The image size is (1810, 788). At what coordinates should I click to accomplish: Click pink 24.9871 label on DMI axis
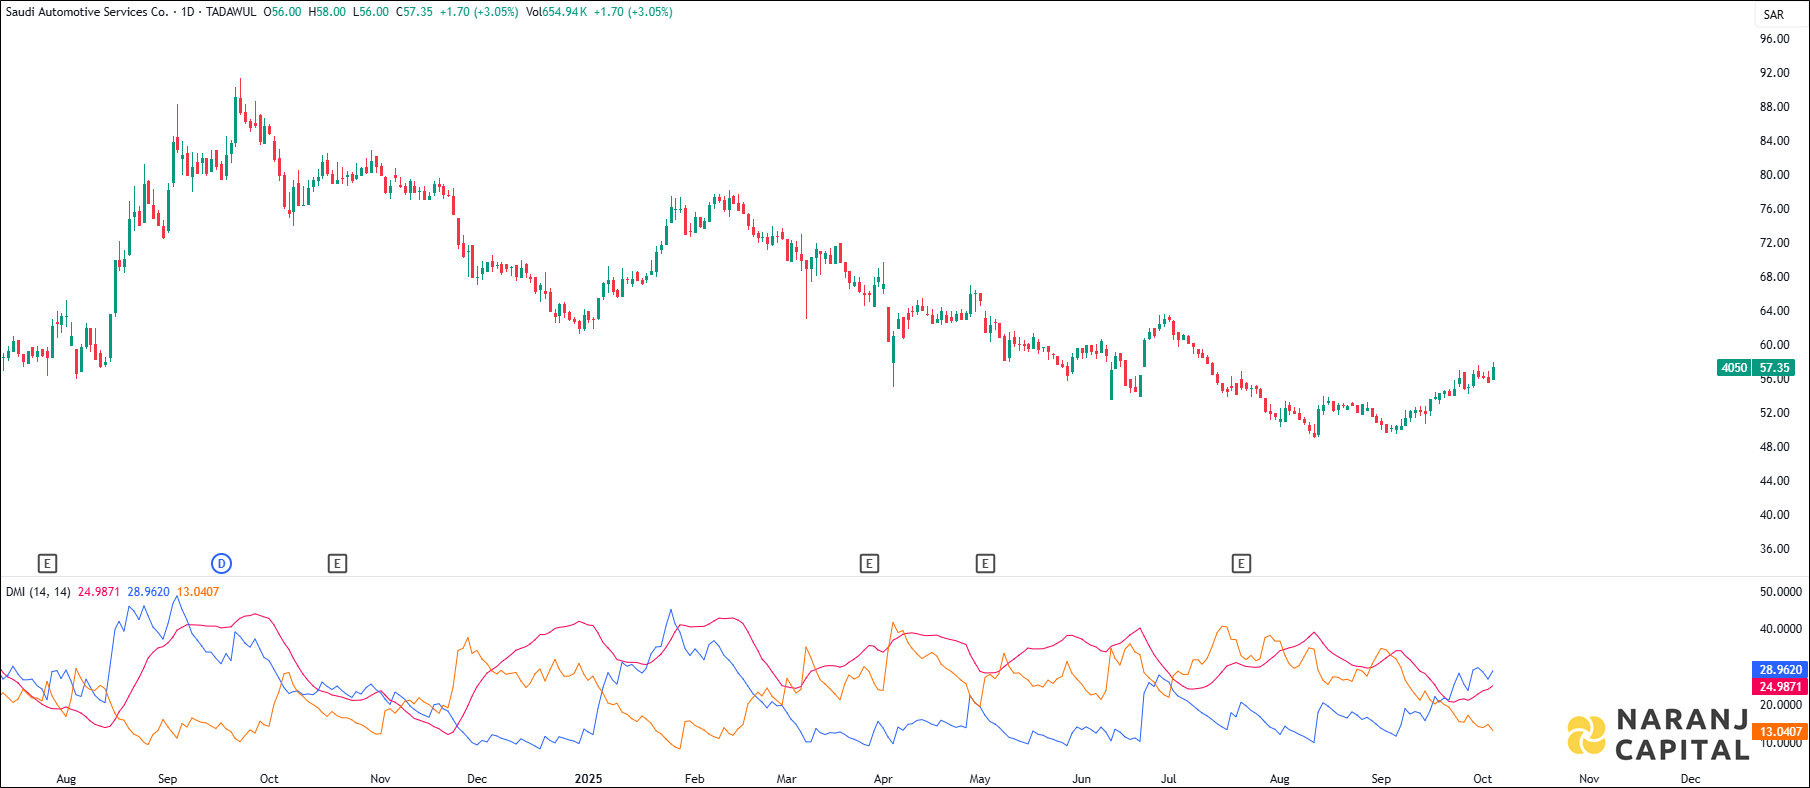coord(1780,687)
